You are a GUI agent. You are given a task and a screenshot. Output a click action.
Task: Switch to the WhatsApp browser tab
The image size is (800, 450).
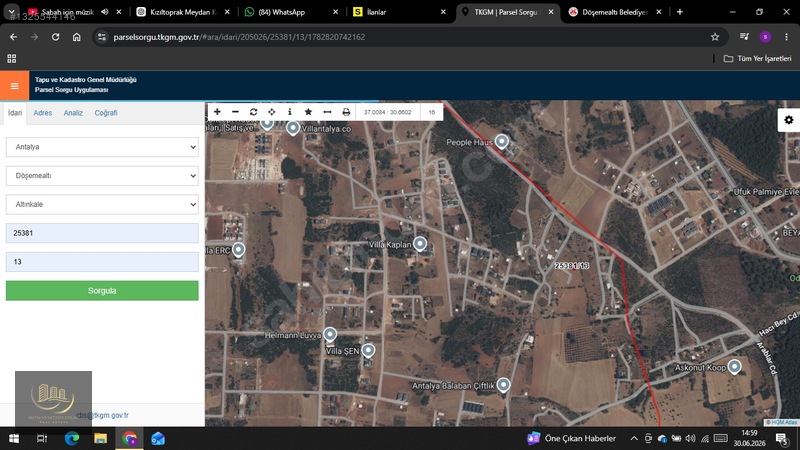(x=291, y=12)
